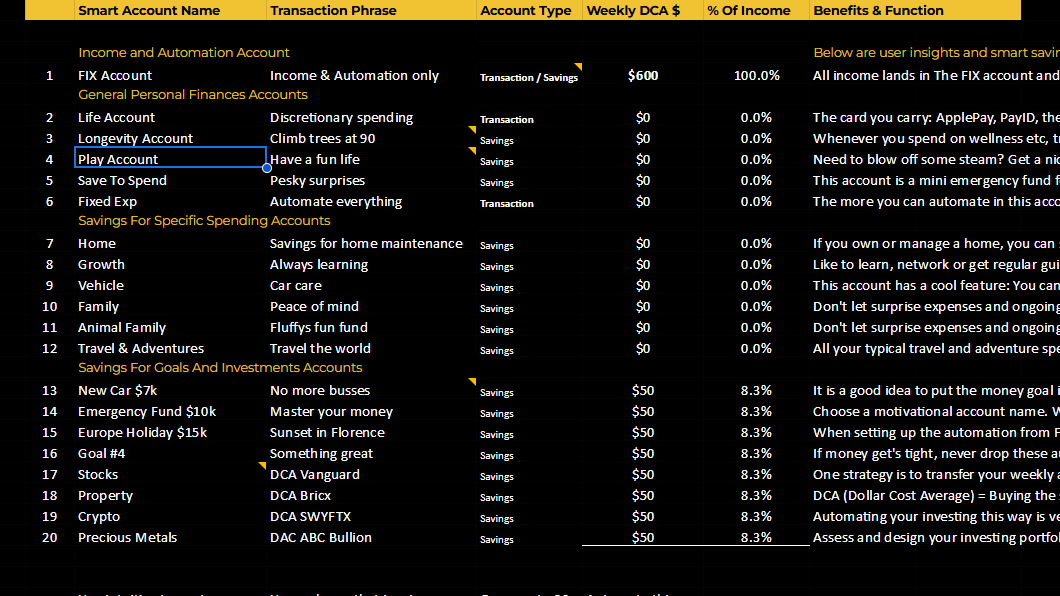Screen dimensions: 1060x596
Task: Click the 'Always learning' cell
Action: [371, 264]
